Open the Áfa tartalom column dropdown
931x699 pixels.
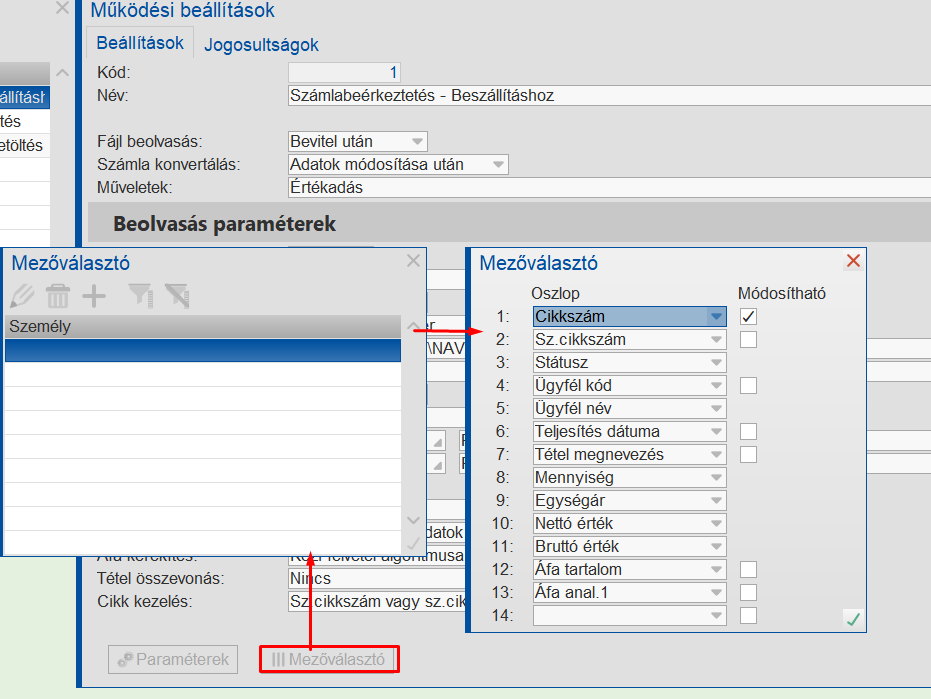point(716,570)
